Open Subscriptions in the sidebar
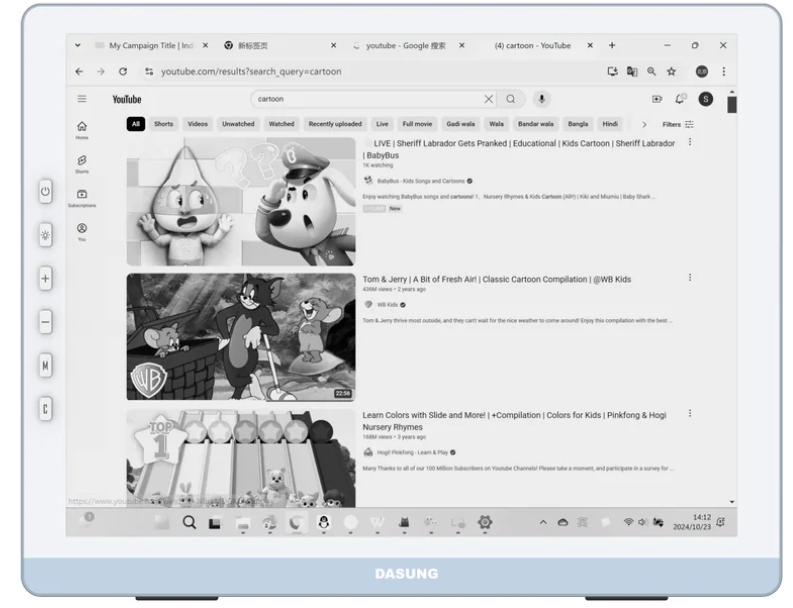 click(82, 197)
